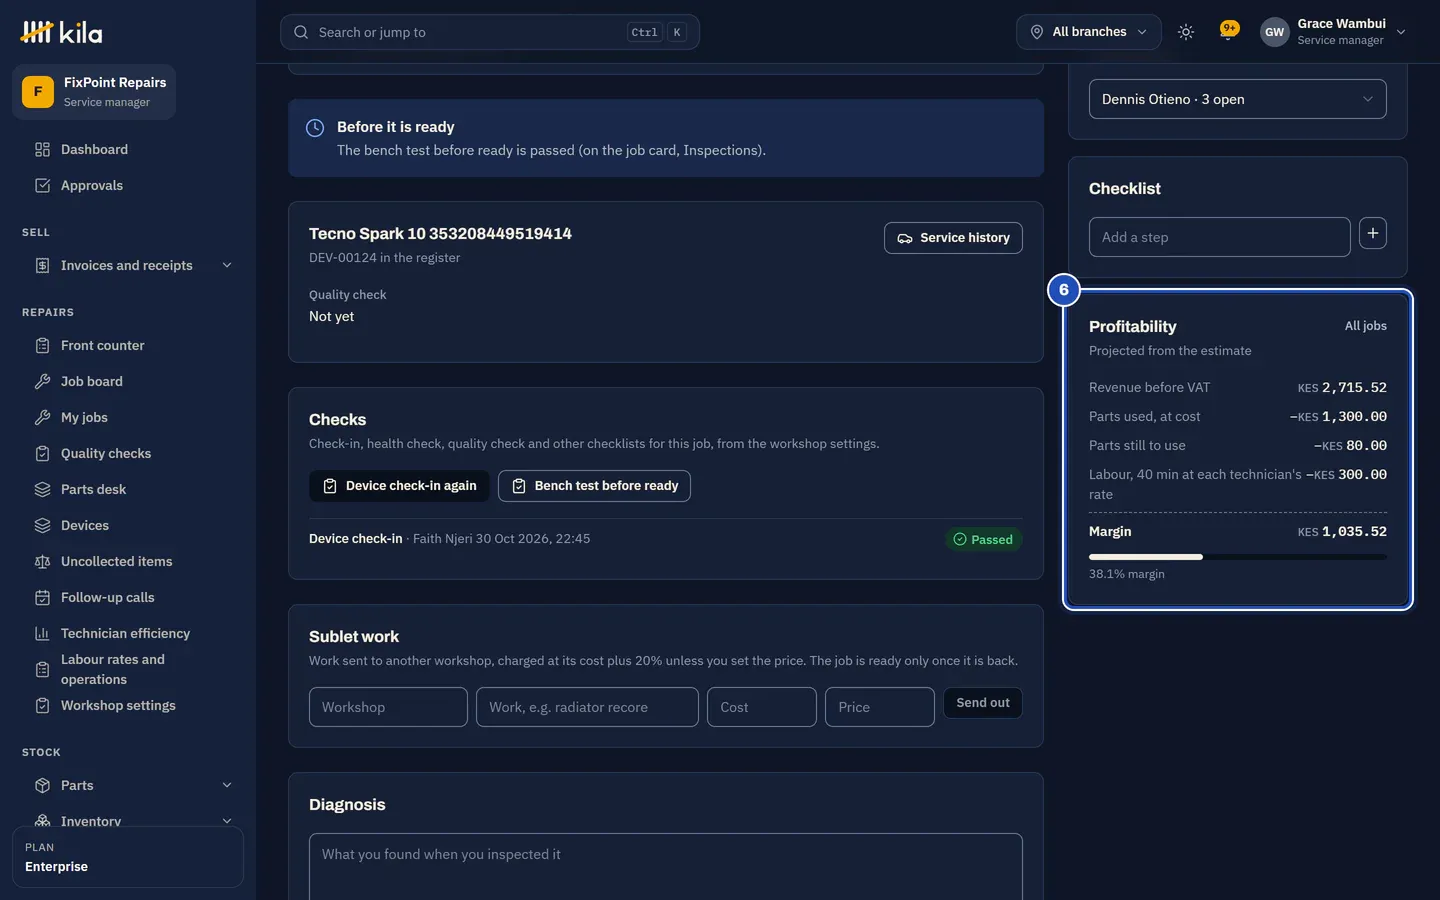The height and width of the screenshot is (900, 1440).
Task: Open the Dennis Otieno technician dropdown
Action: pos(1238,99)
